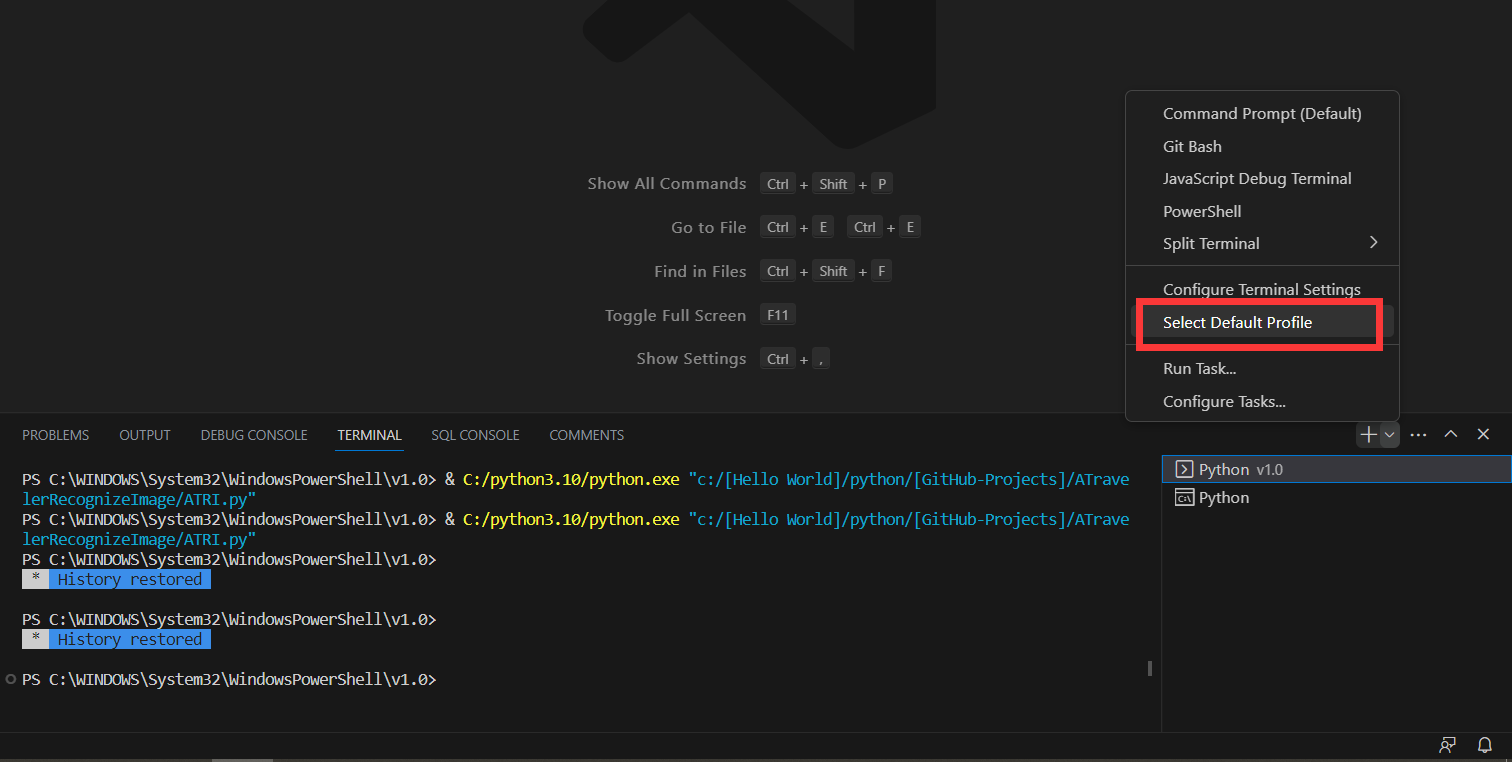Click the highlighted Select Default Profile entry
1512x762 pixels.
[x=1237, y=322]
